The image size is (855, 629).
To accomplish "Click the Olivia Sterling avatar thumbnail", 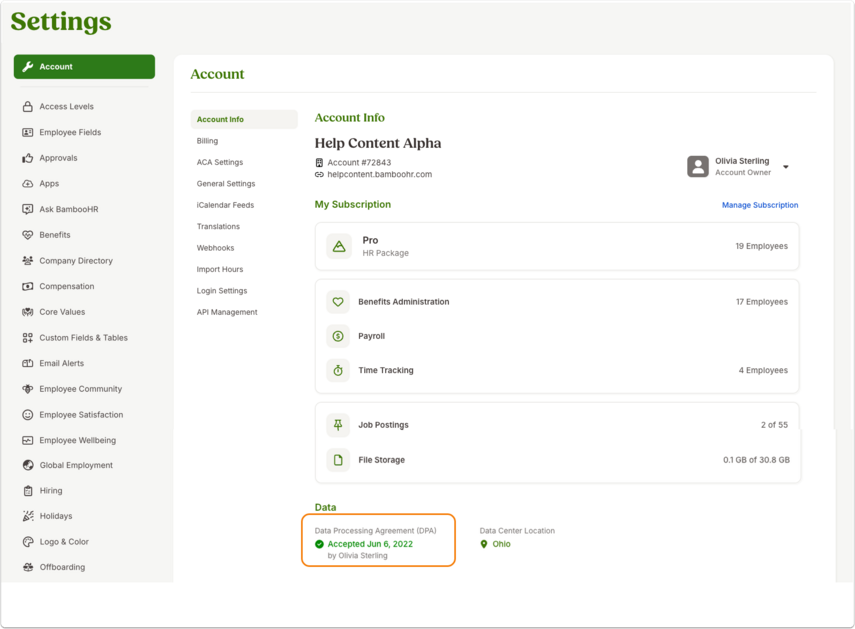I will 697,166.
